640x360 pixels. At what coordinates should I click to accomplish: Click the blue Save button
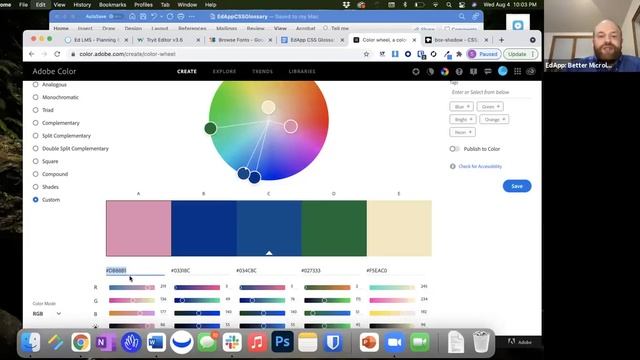pyautogui.click(x=517, y=186)
